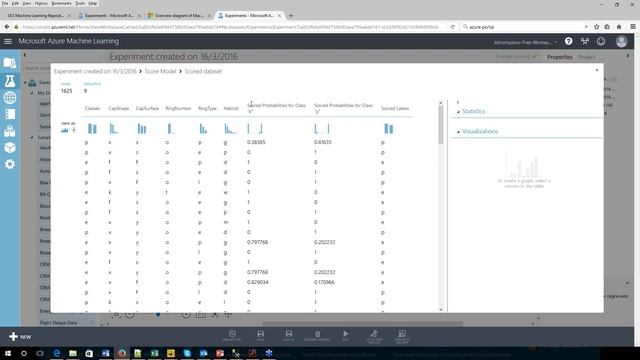Image resolution: width=640 pixels, height=360 pixels.
Task: Collapse the Visualizations section
Action: click(x=458, y=131)
